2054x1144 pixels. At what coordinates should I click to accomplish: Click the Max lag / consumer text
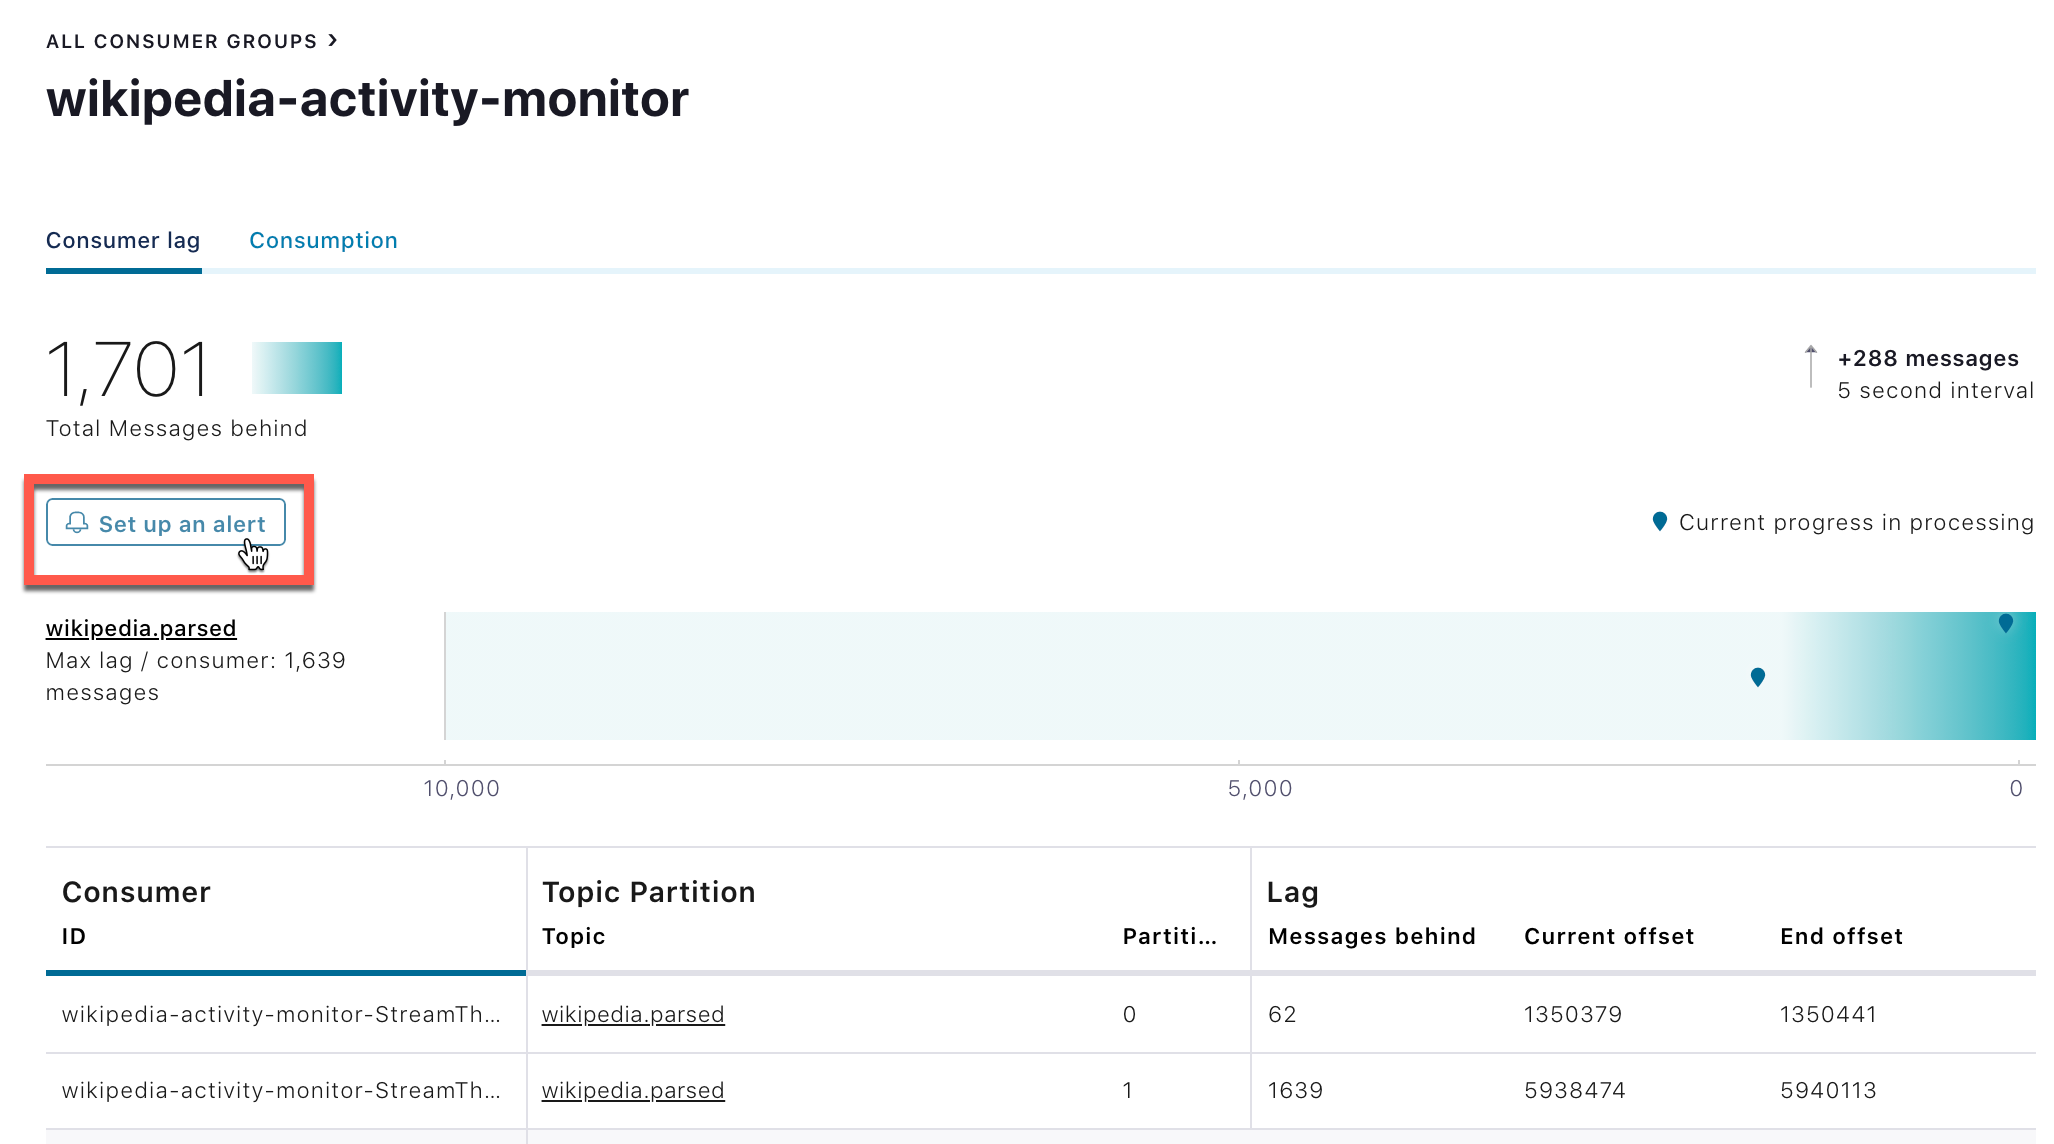pyautogui.click(x=196, y=676)
